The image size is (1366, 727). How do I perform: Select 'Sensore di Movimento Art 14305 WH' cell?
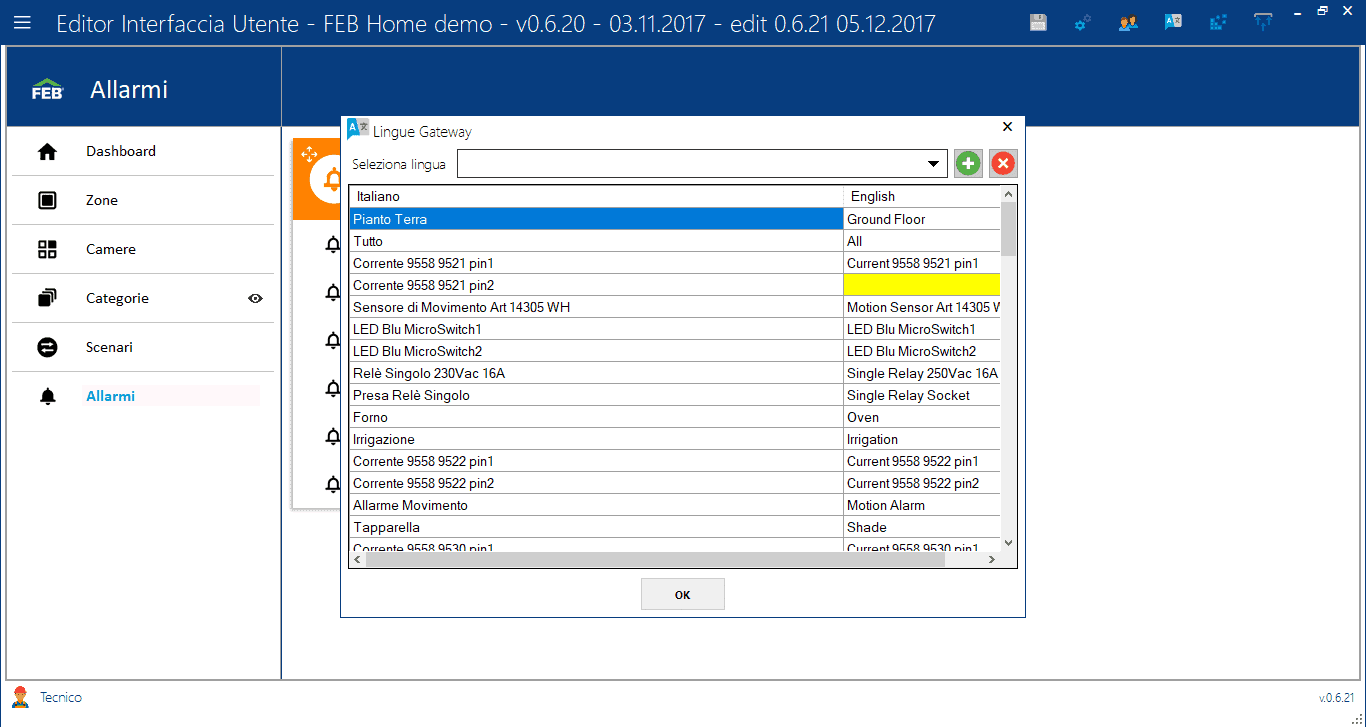click(596, 307)
